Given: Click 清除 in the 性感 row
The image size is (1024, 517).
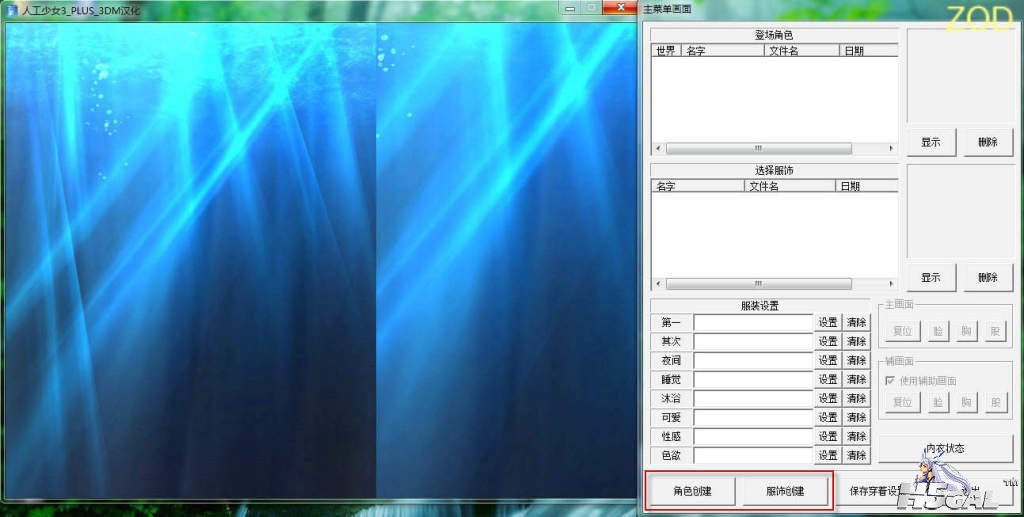Looking at the screenshot, I should (x=856, y=436).
